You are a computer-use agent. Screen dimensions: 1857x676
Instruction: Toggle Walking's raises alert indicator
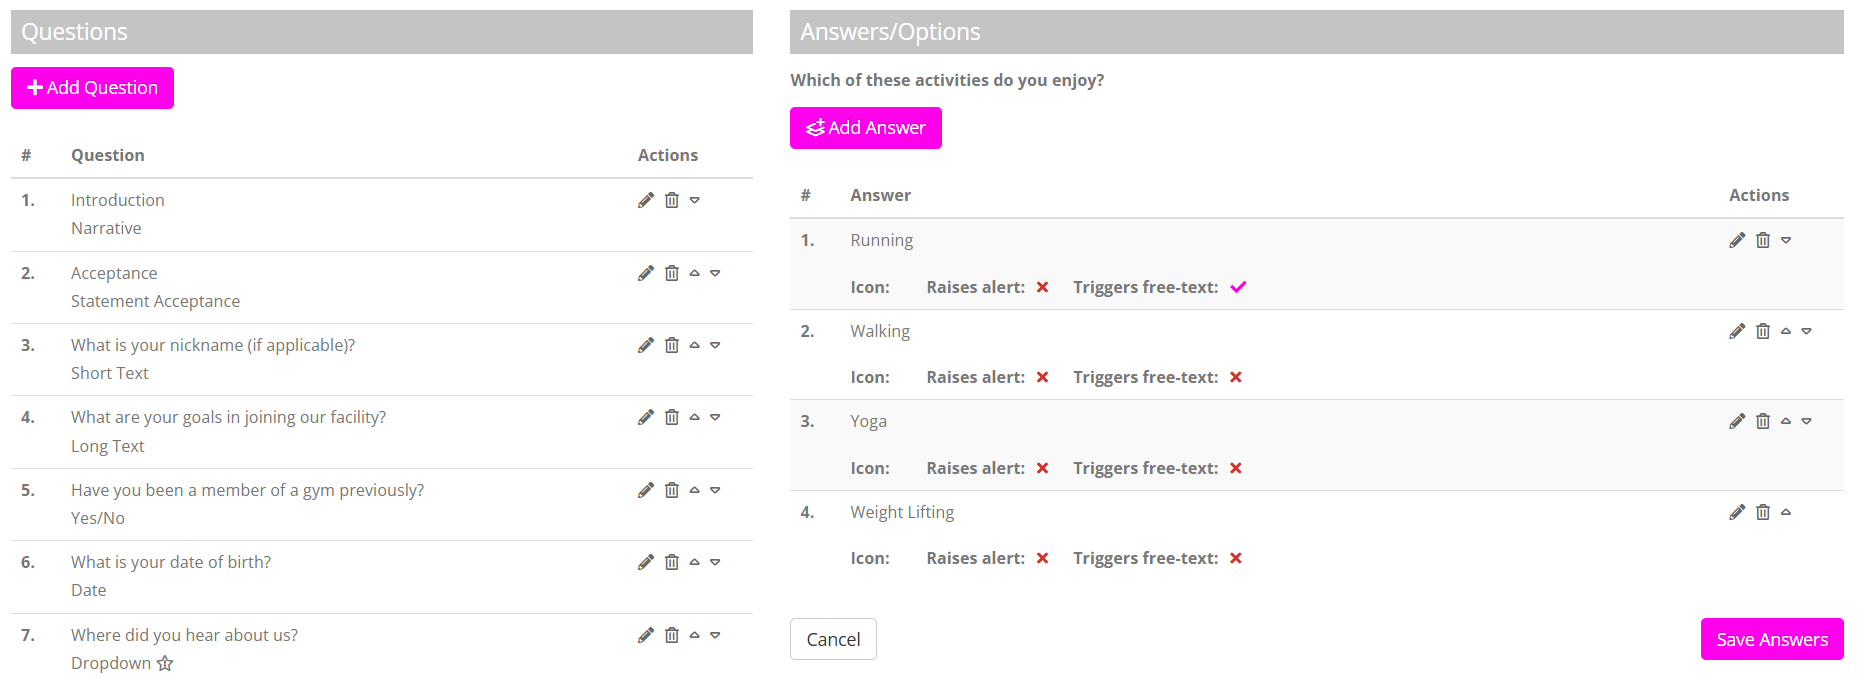point(1042,377)
